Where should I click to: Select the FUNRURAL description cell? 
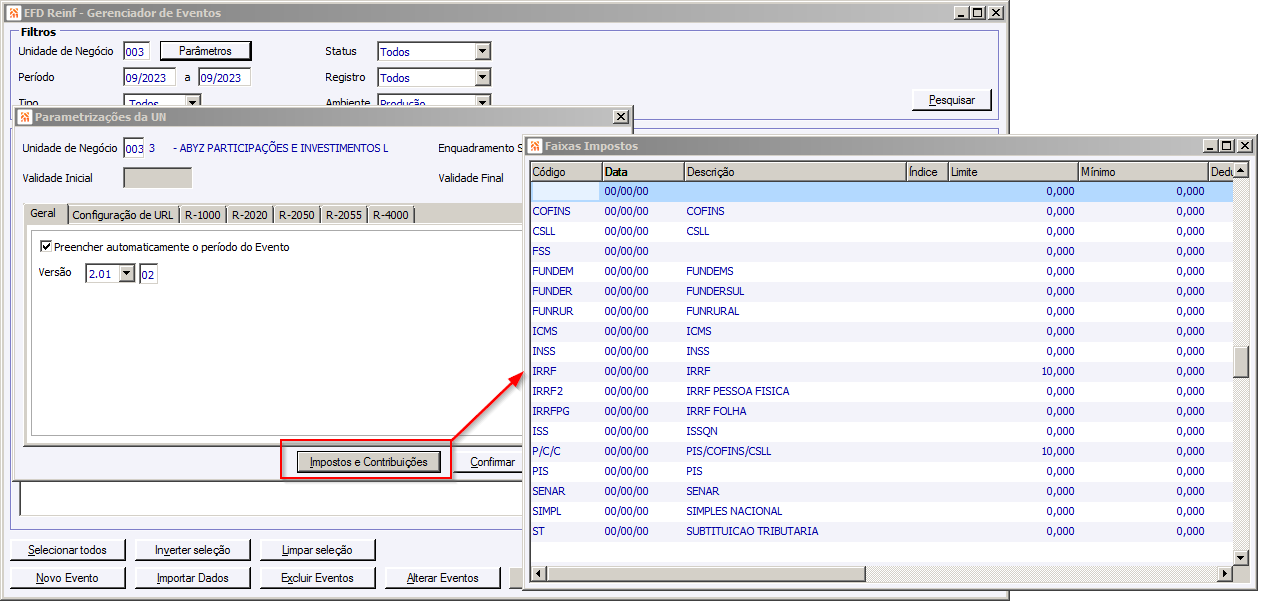tap(713, 311)
